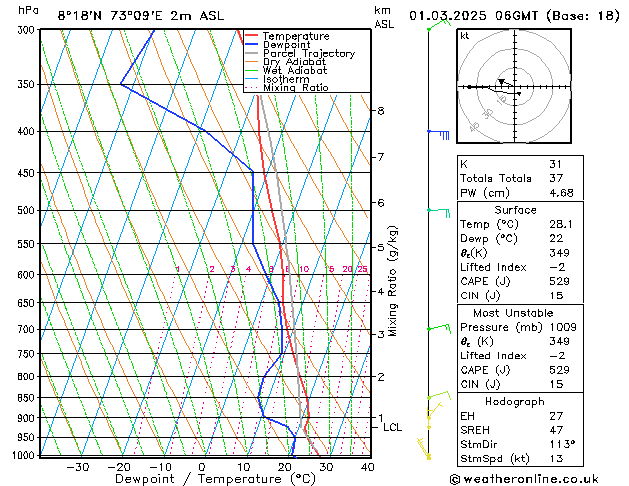Click the green wind barb at 300 hPa
629x486 pixels.
(439, 24)
